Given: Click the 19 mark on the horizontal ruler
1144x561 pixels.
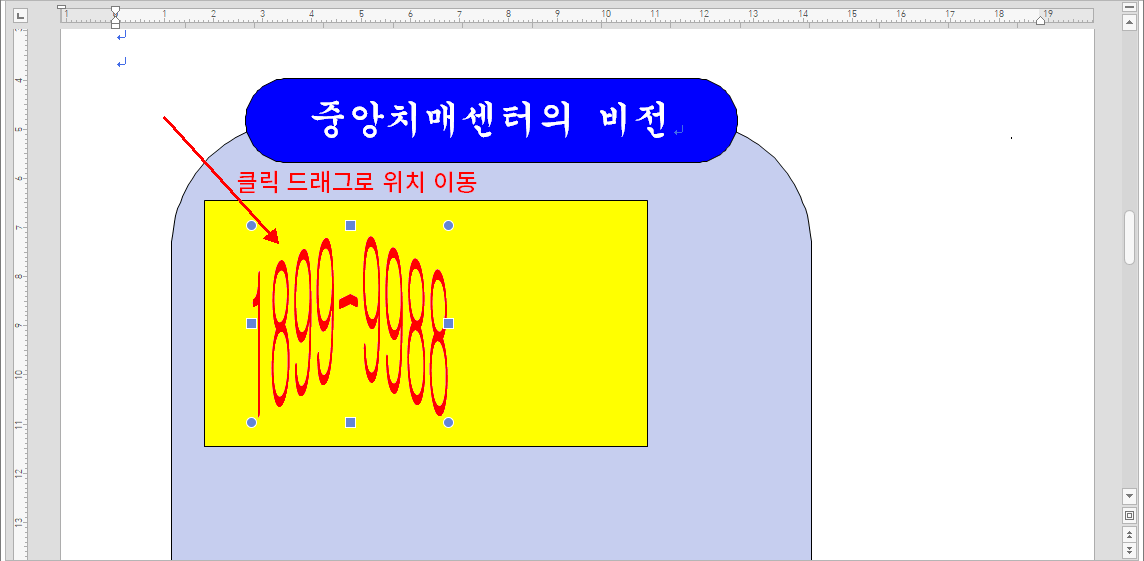Looking at the screenshot, I should [x=1048, y=13].
